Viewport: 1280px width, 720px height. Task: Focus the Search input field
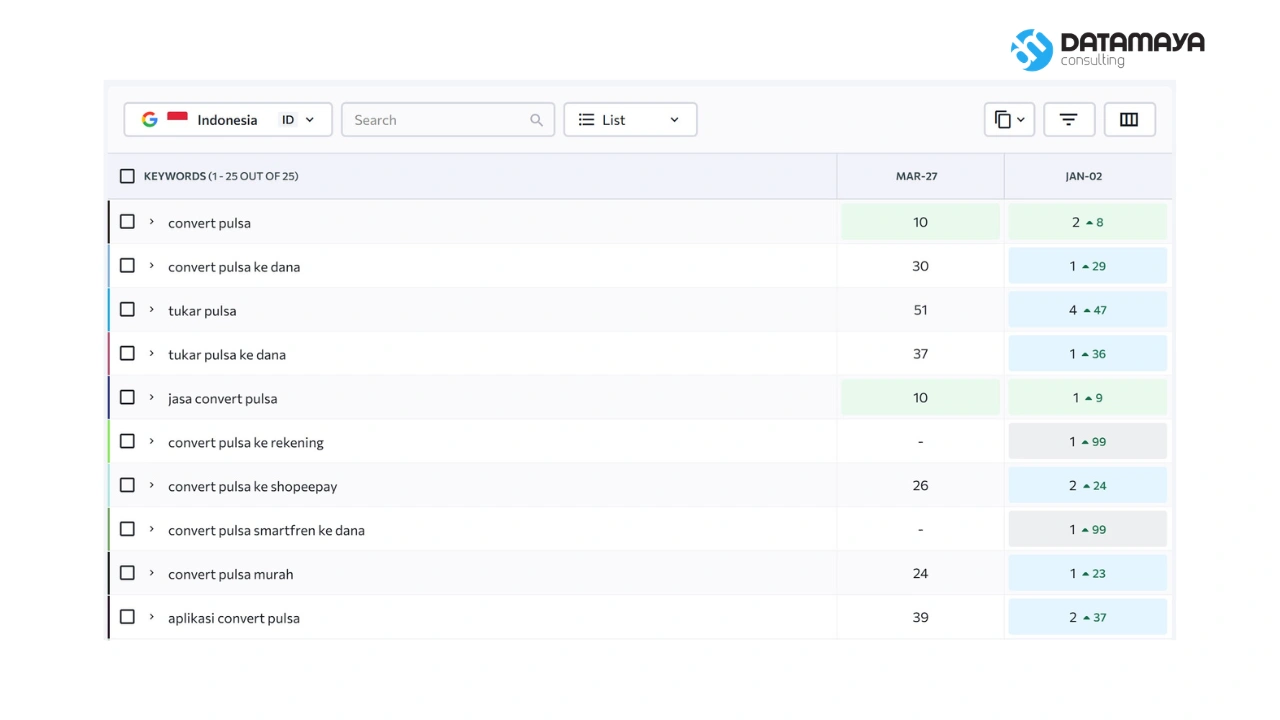click(x=448, y=120)
